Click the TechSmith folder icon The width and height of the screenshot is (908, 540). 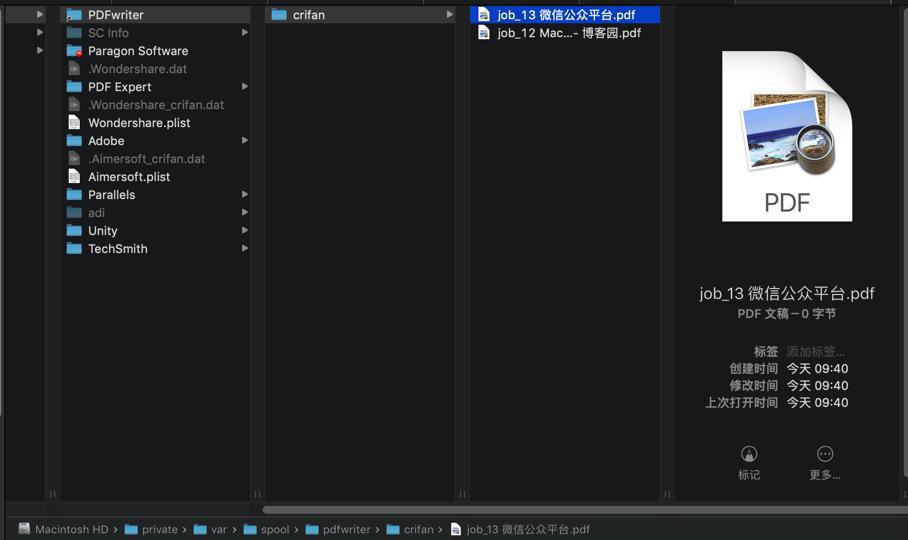(74, 248)
